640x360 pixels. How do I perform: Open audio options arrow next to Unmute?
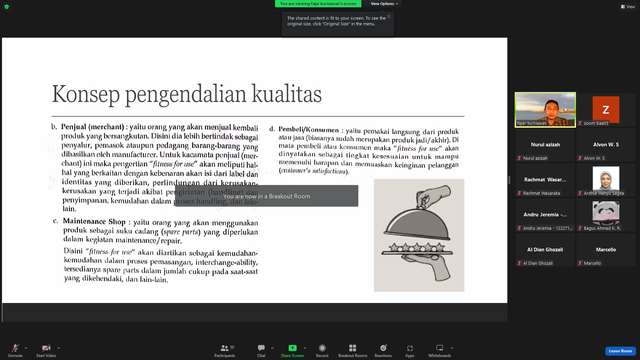tap(26, 348)
